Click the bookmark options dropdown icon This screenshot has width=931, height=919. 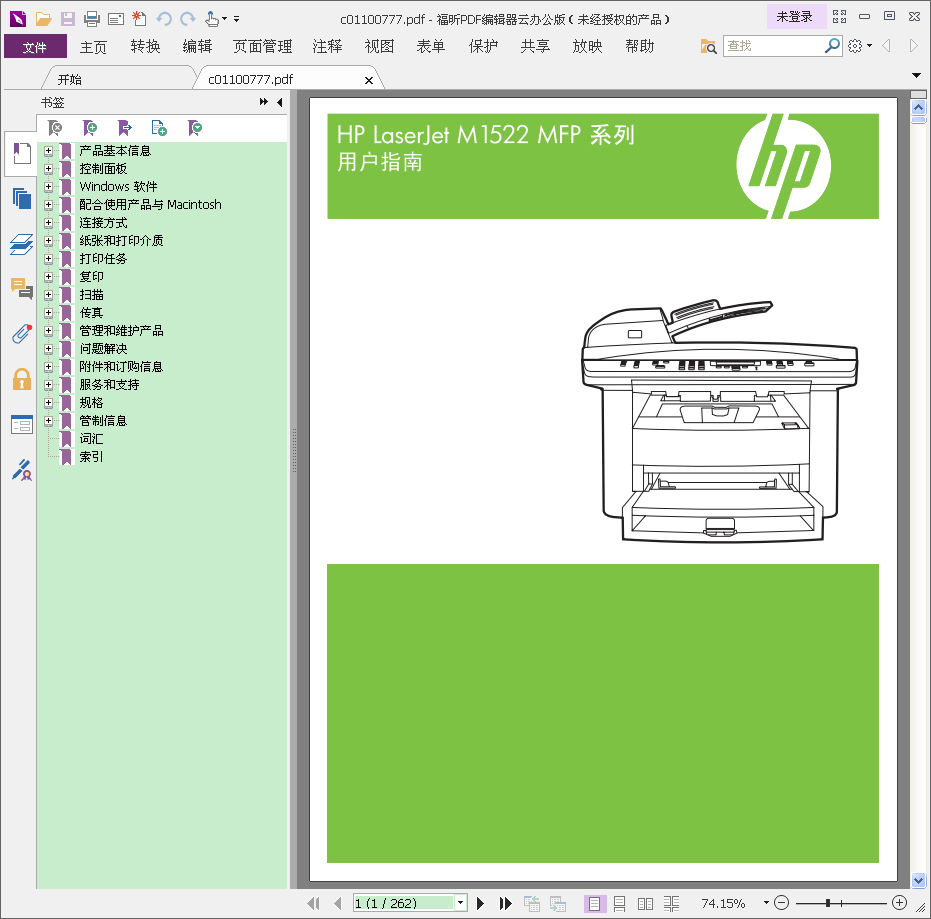(x=194, y=128)
